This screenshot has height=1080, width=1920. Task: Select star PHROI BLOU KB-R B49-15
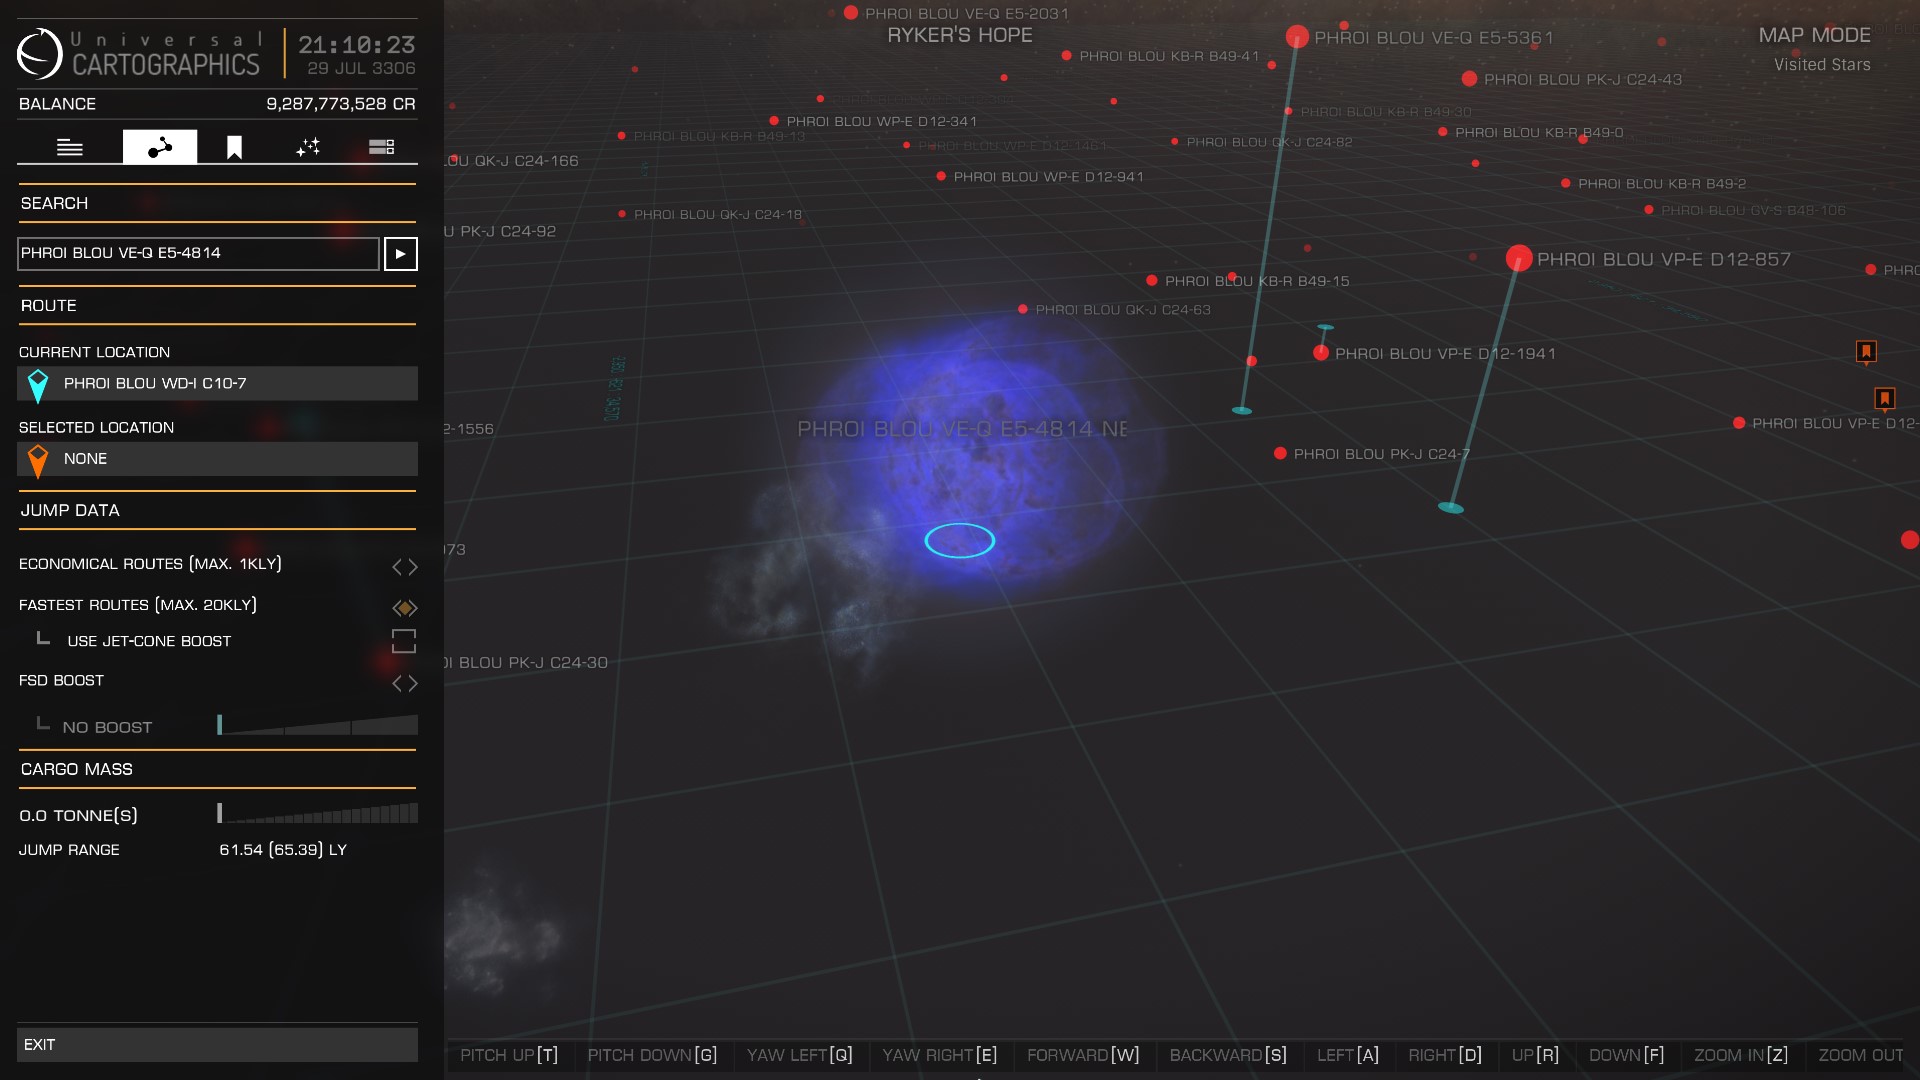click(x=1152, y=281)
